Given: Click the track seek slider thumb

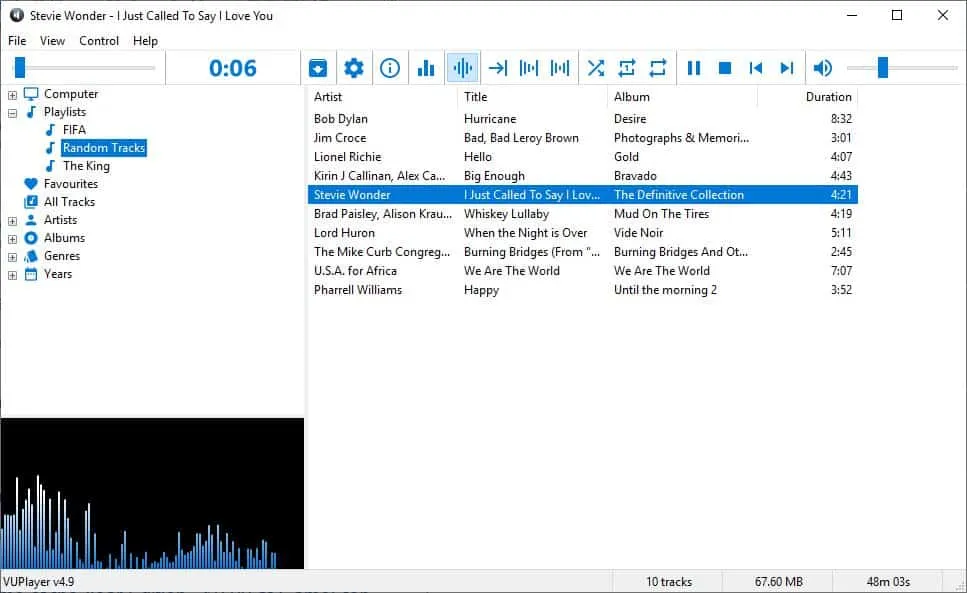Looking at the screenshot, I should [20, 68].
